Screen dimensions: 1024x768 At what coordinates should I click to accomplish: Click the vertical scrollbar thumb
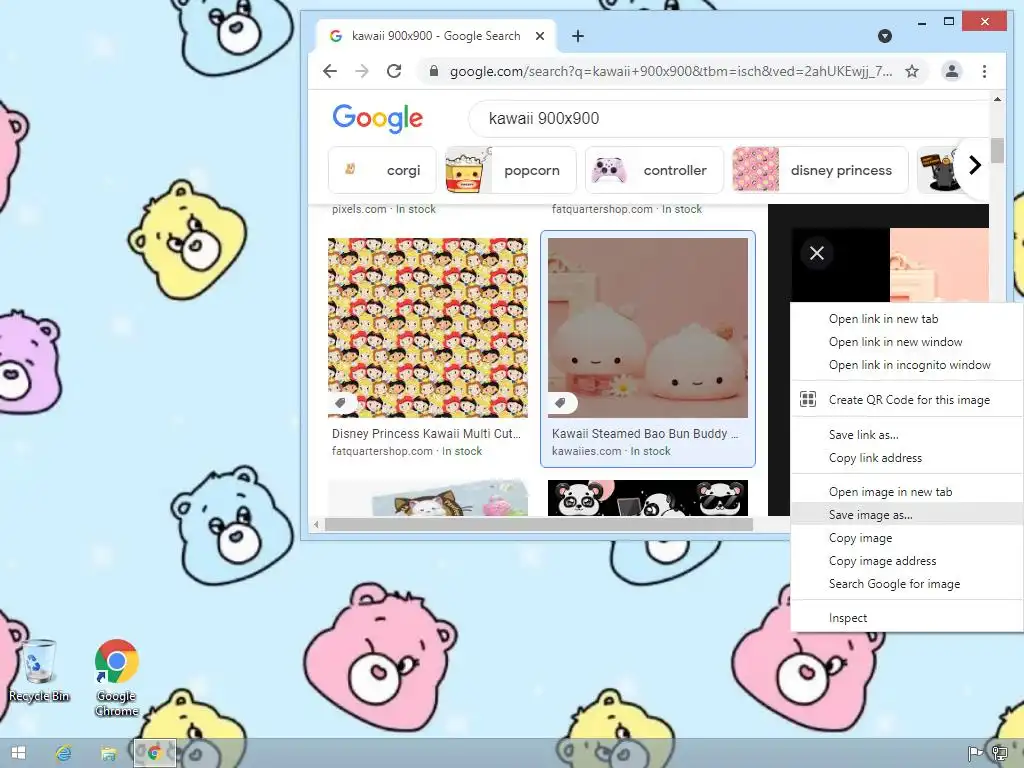[997, 150]
